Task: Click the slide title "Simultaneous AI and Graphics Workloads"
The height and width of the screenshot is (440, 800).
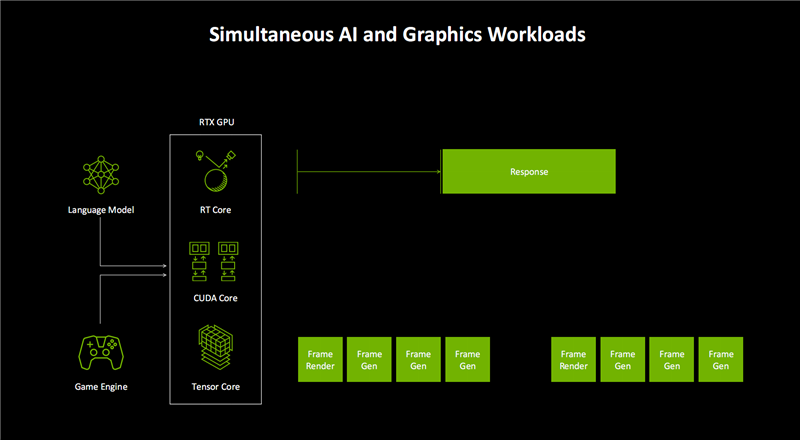Action: point(397,34)
